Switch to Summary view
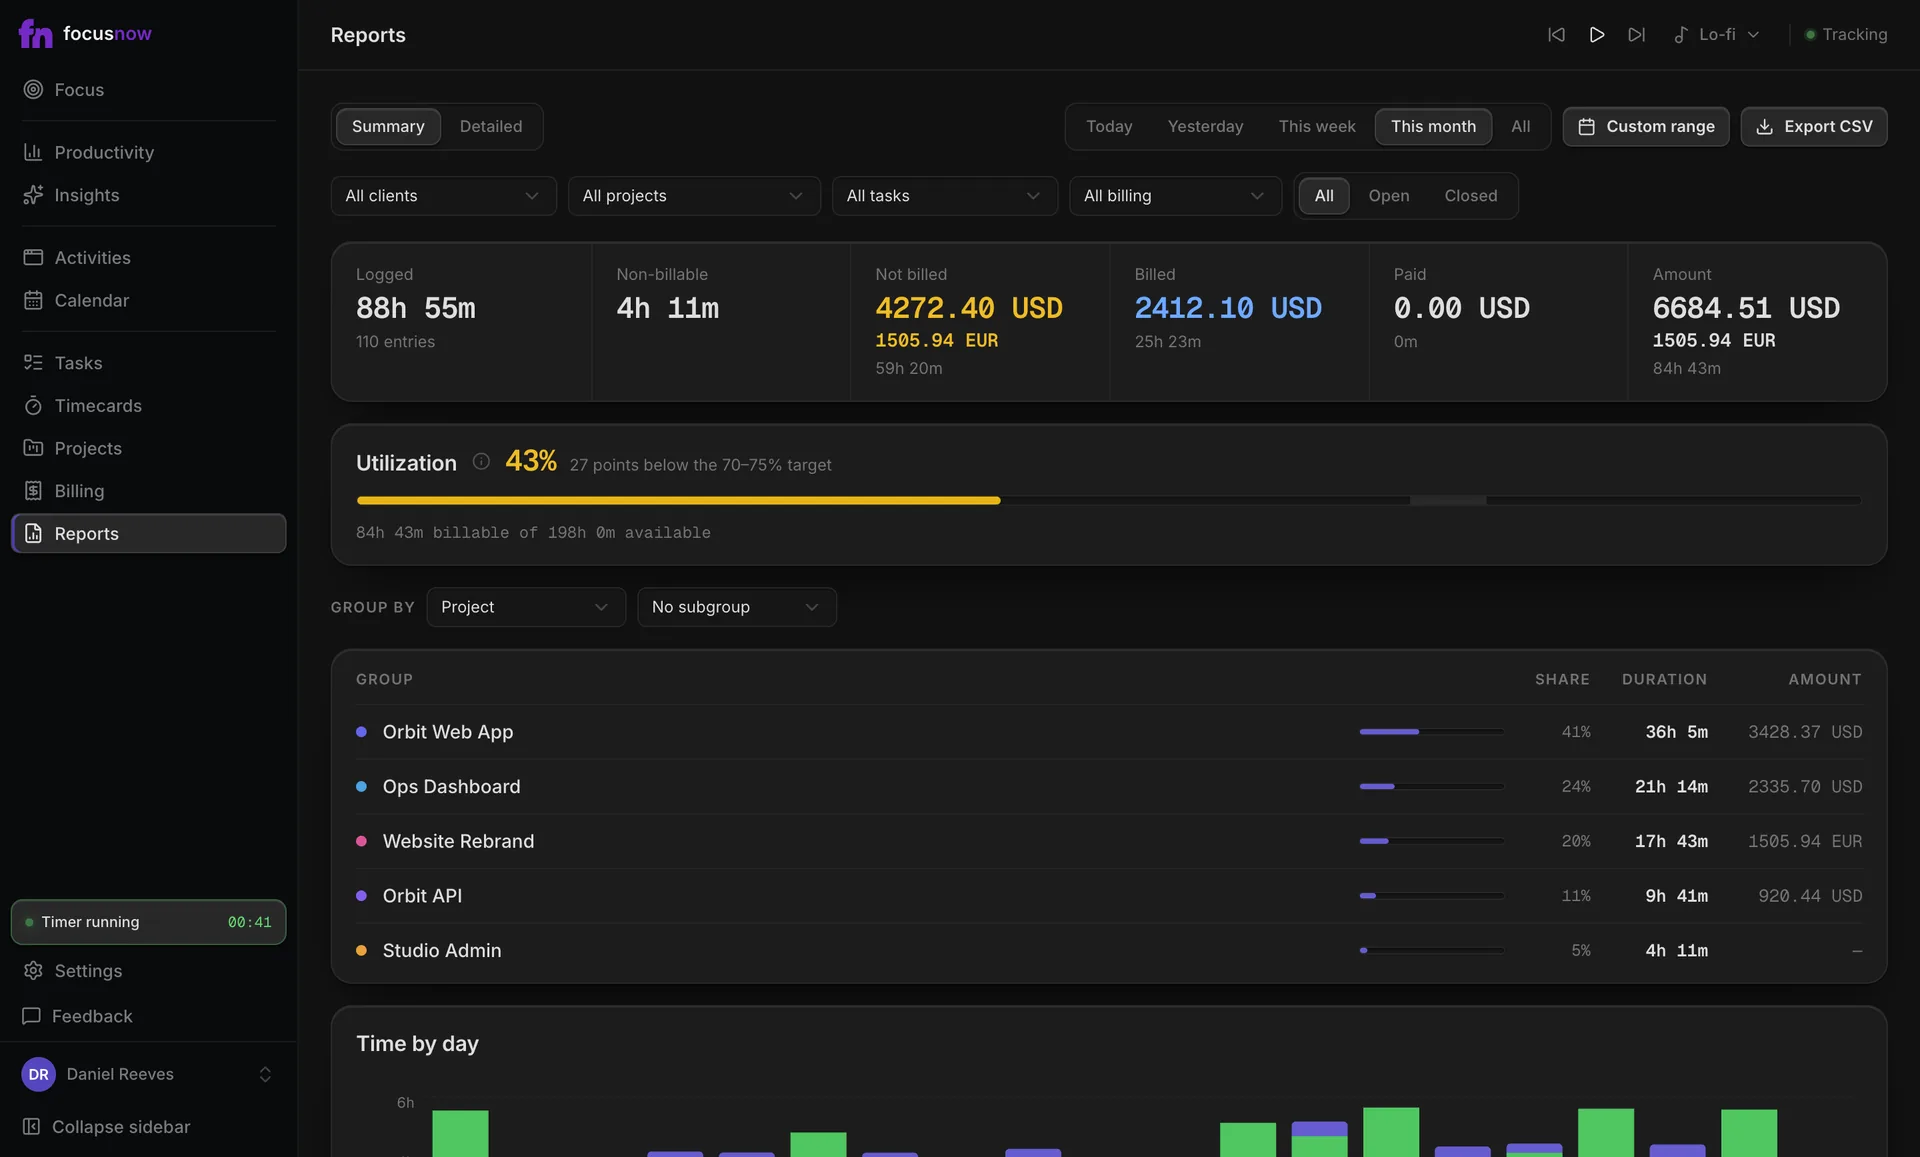This screenshot has height=1157, width=1920. [388, 126]
